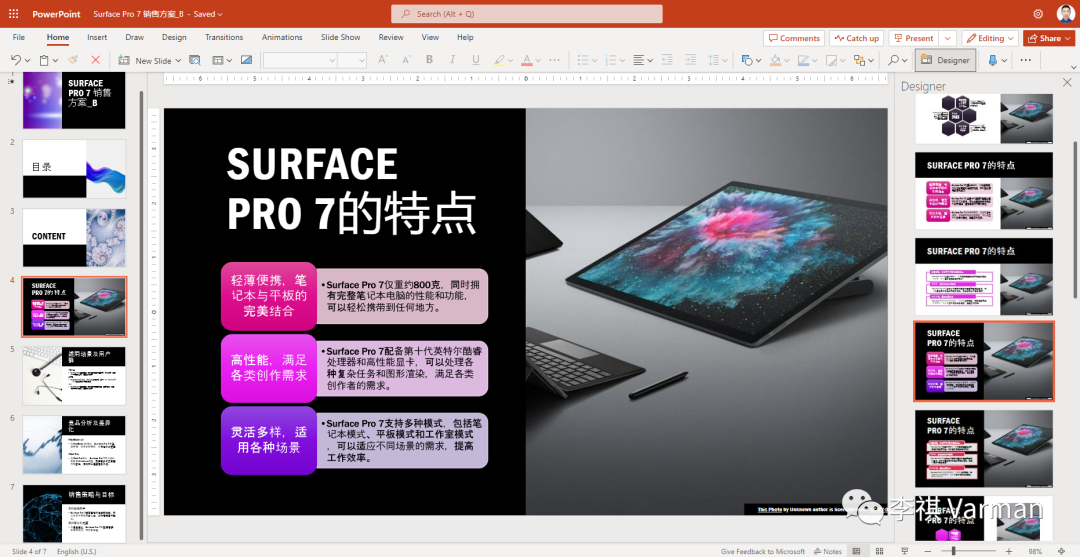Screen dimensions: 1080x557
Task: Expand the Paste dropdown arrow
Action: 55,61
